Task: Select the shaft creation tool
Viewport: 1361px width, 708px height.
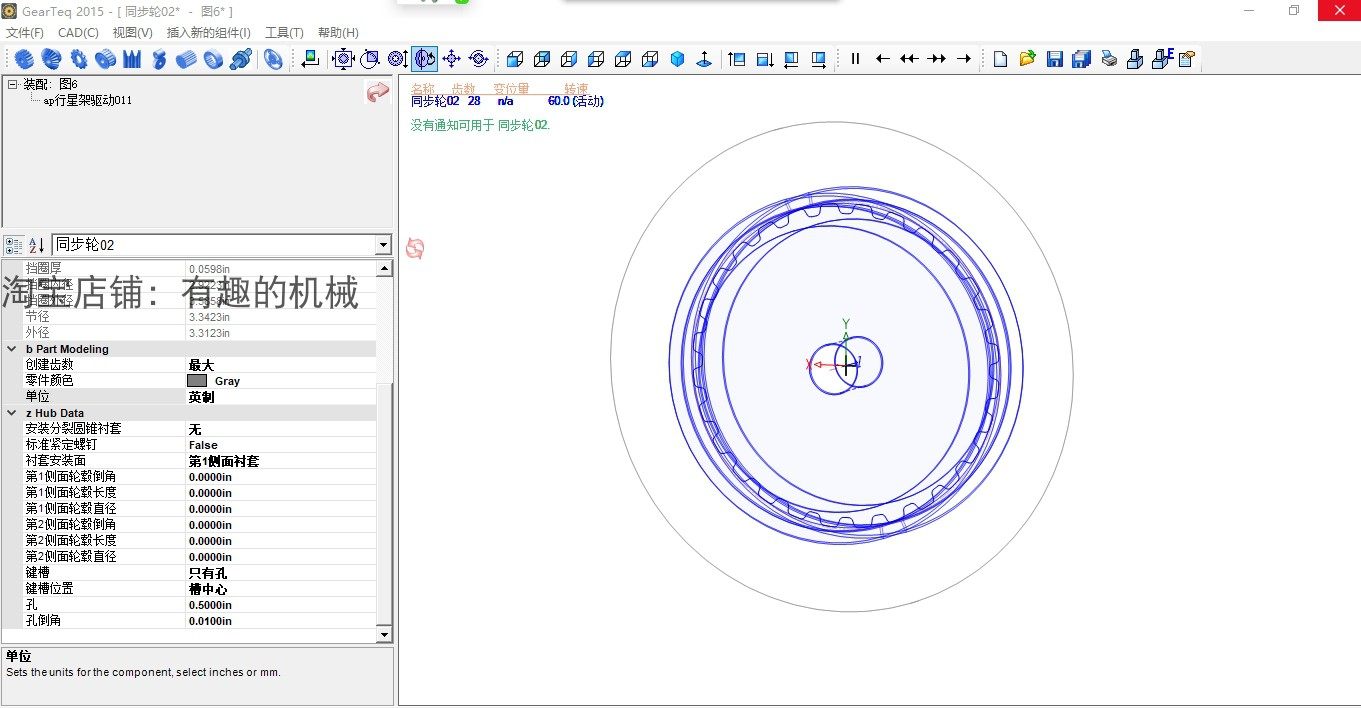Action: pos(240,59)
